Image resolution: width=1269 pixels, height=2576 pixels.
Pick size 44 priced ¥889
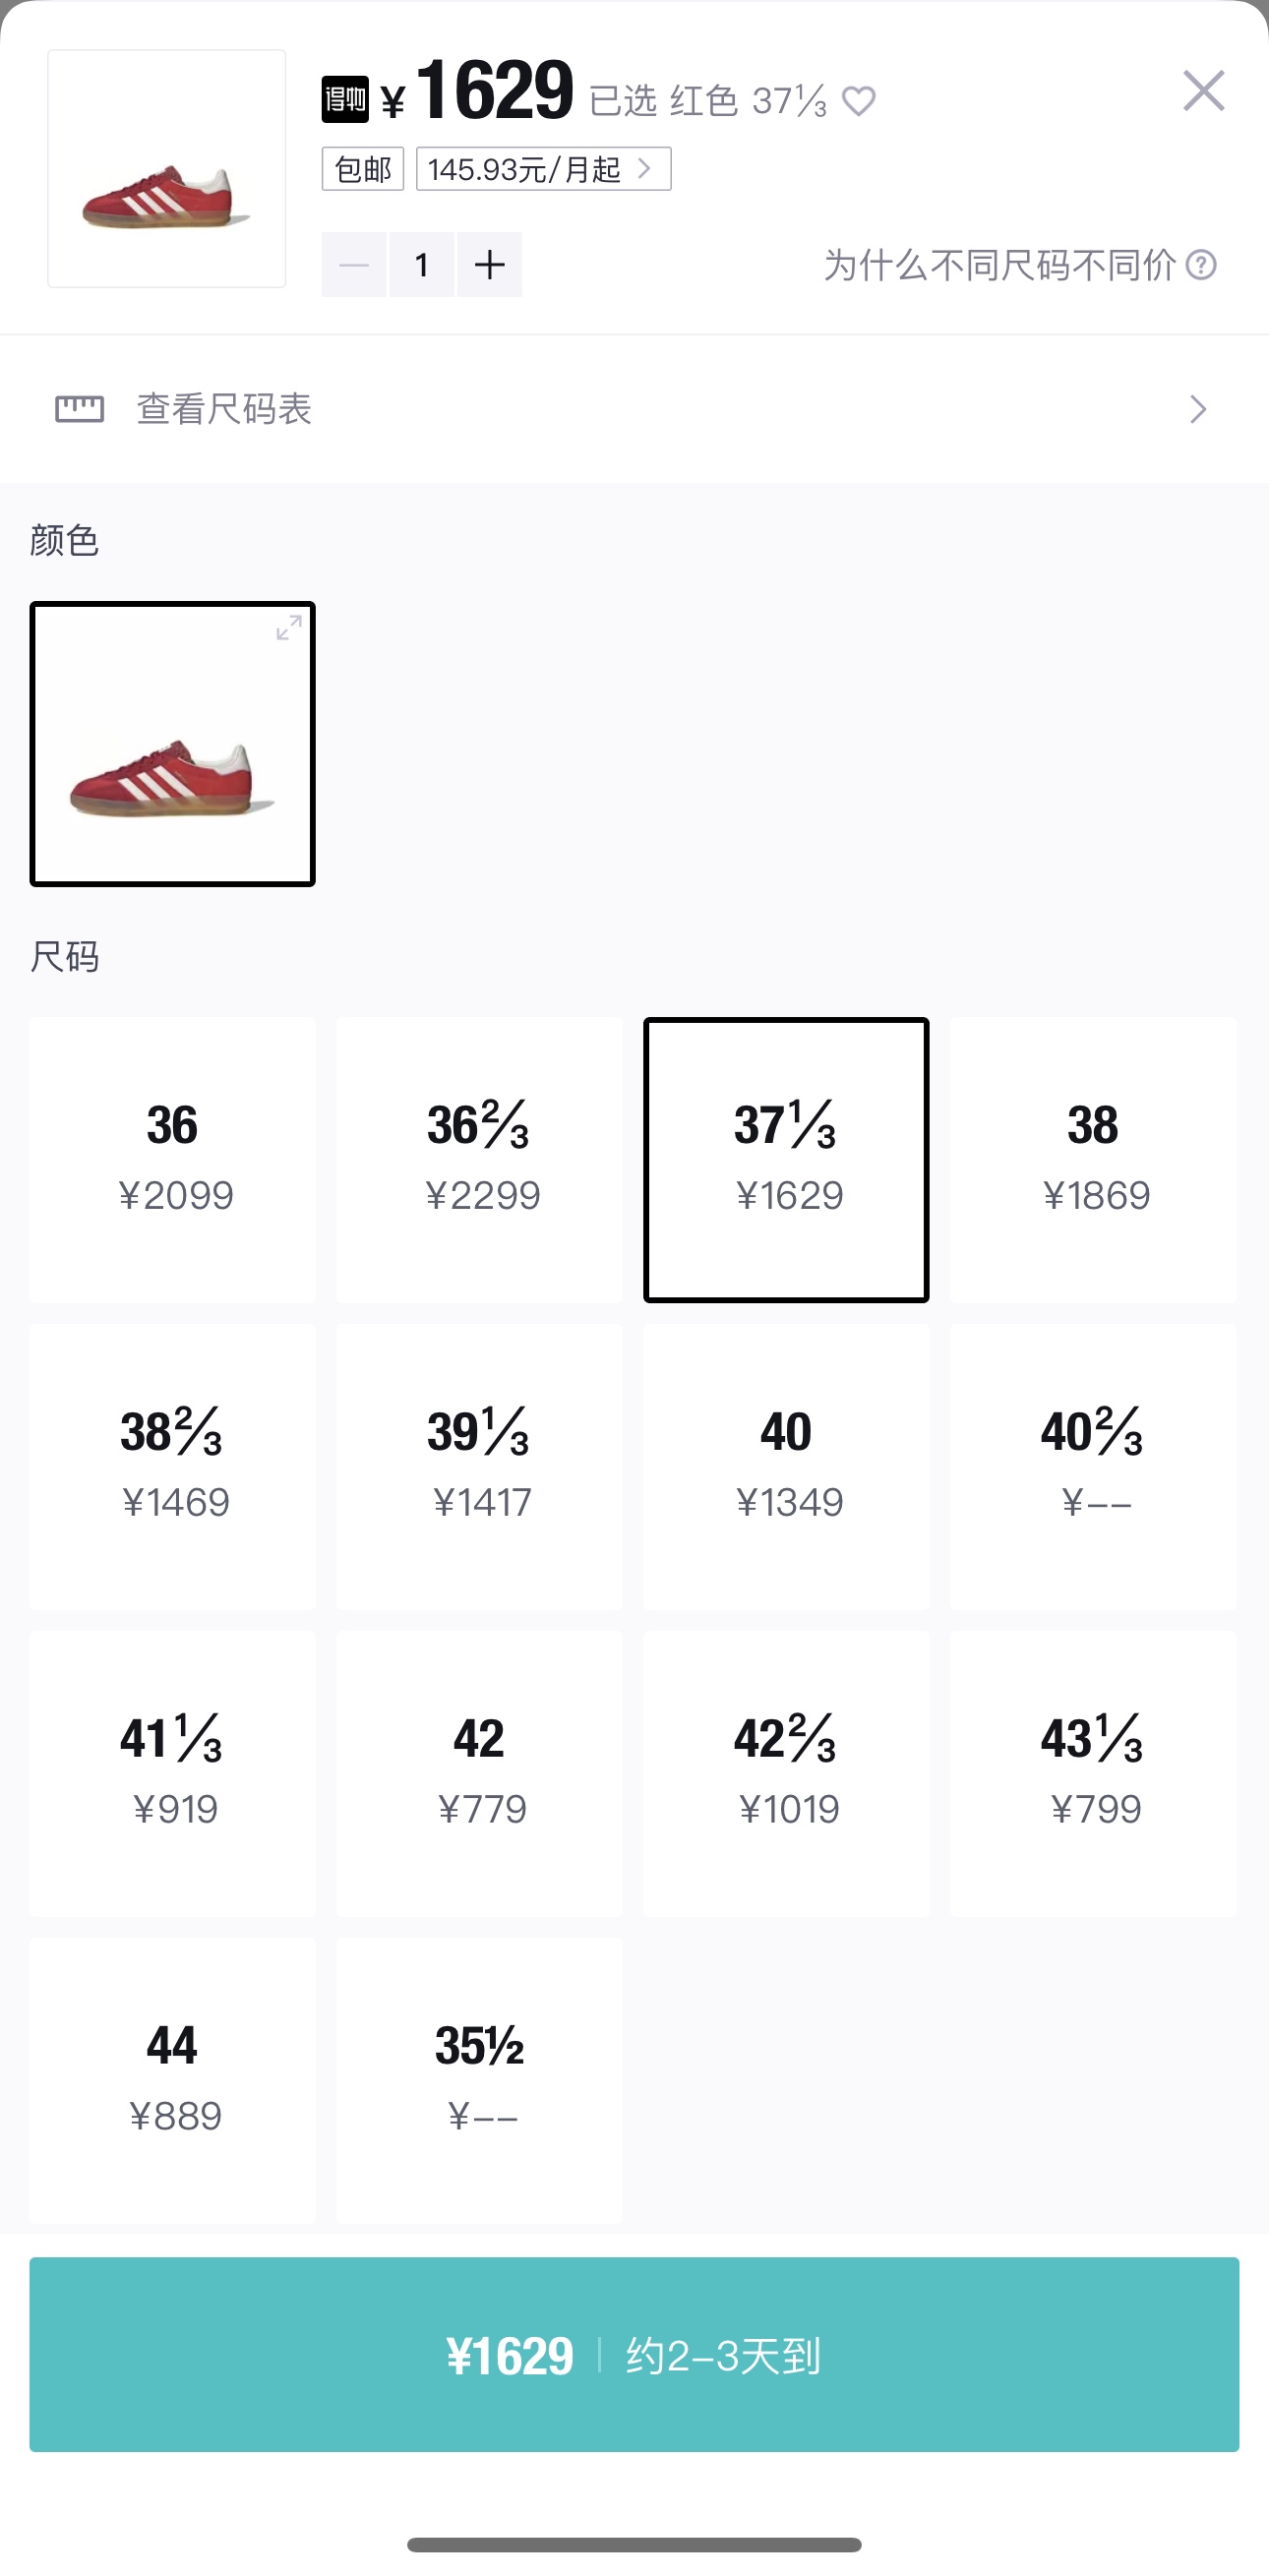[x=173, y=2080]
